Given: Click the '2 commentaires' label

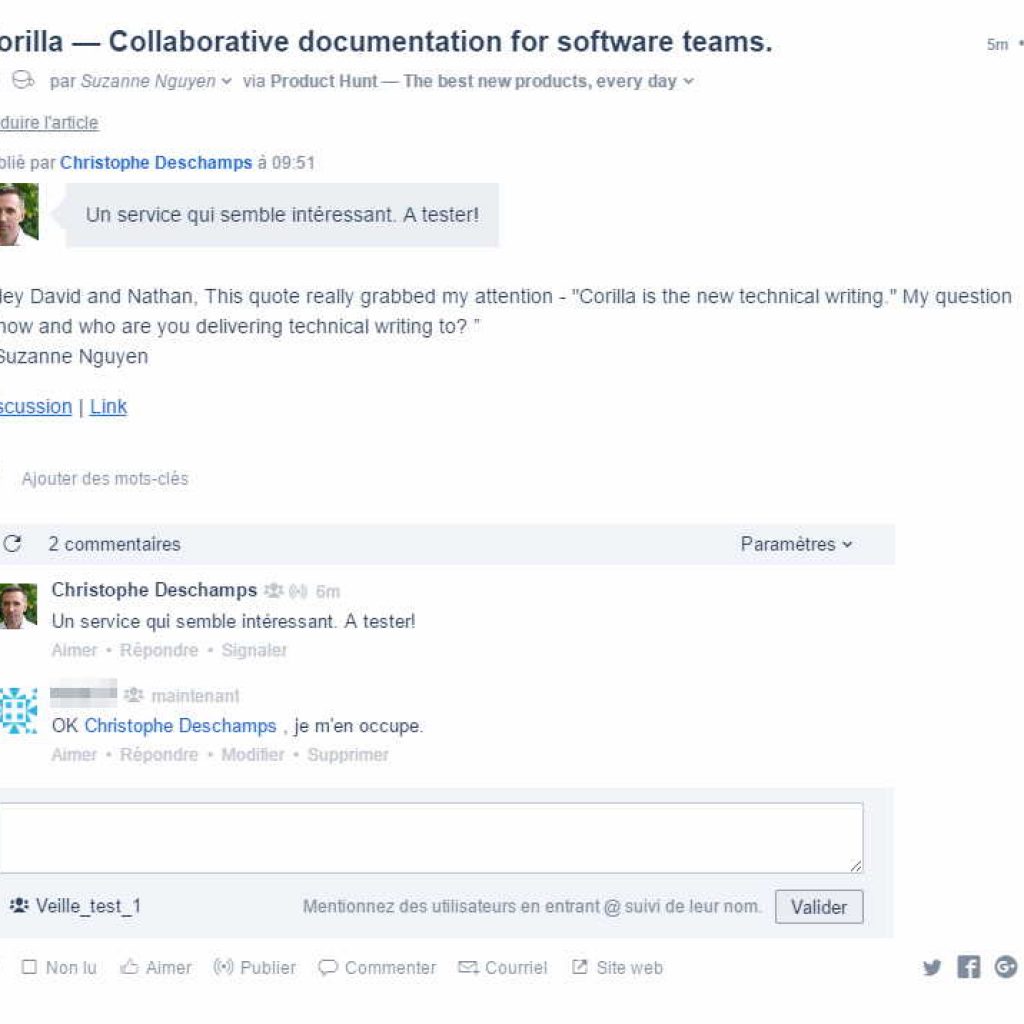Looking at the screenshot, I should tap(114, 544).
